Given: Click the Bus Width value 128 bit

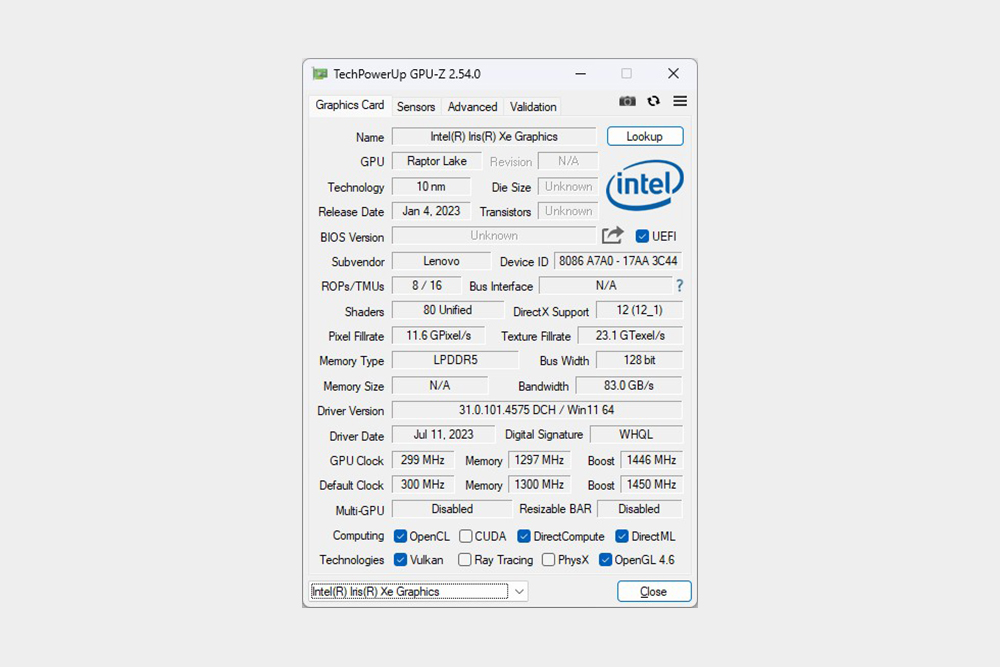Looking at the screenshot, I should [x=639, y=360].
